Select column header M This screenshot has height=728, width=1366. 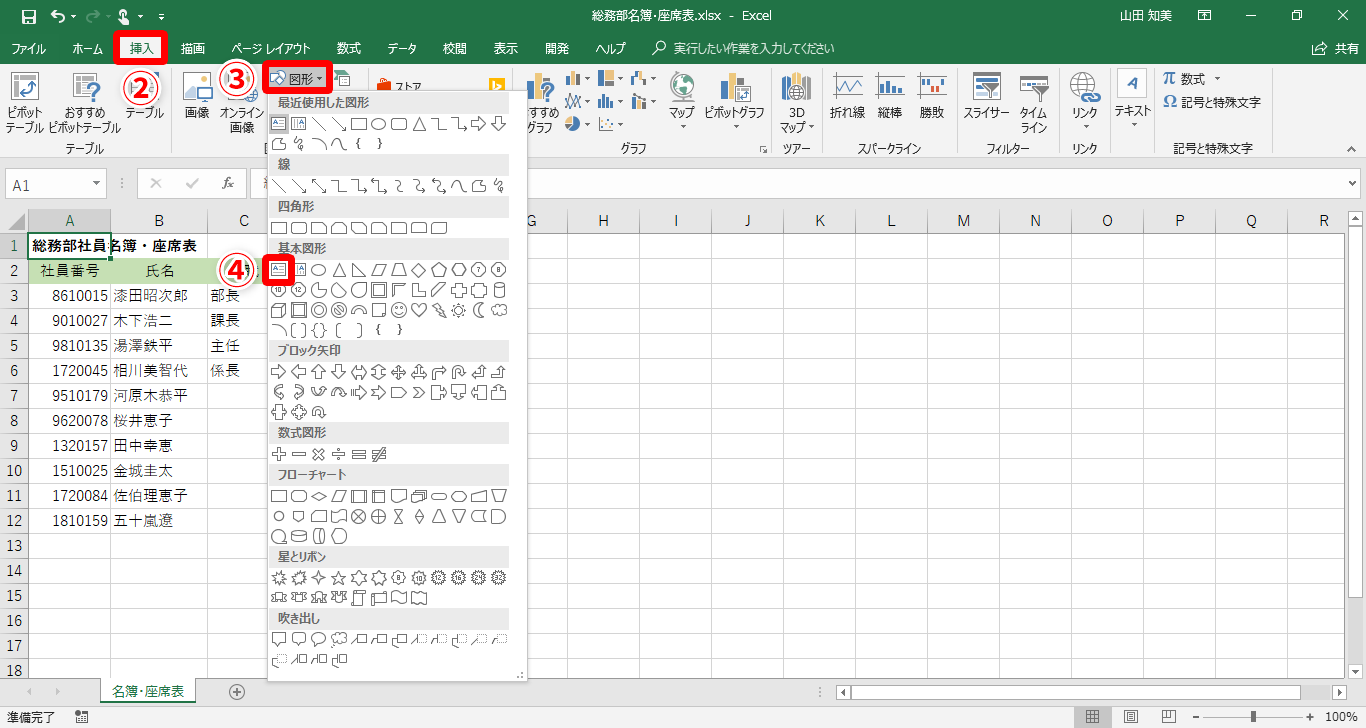tap(963, 221)
